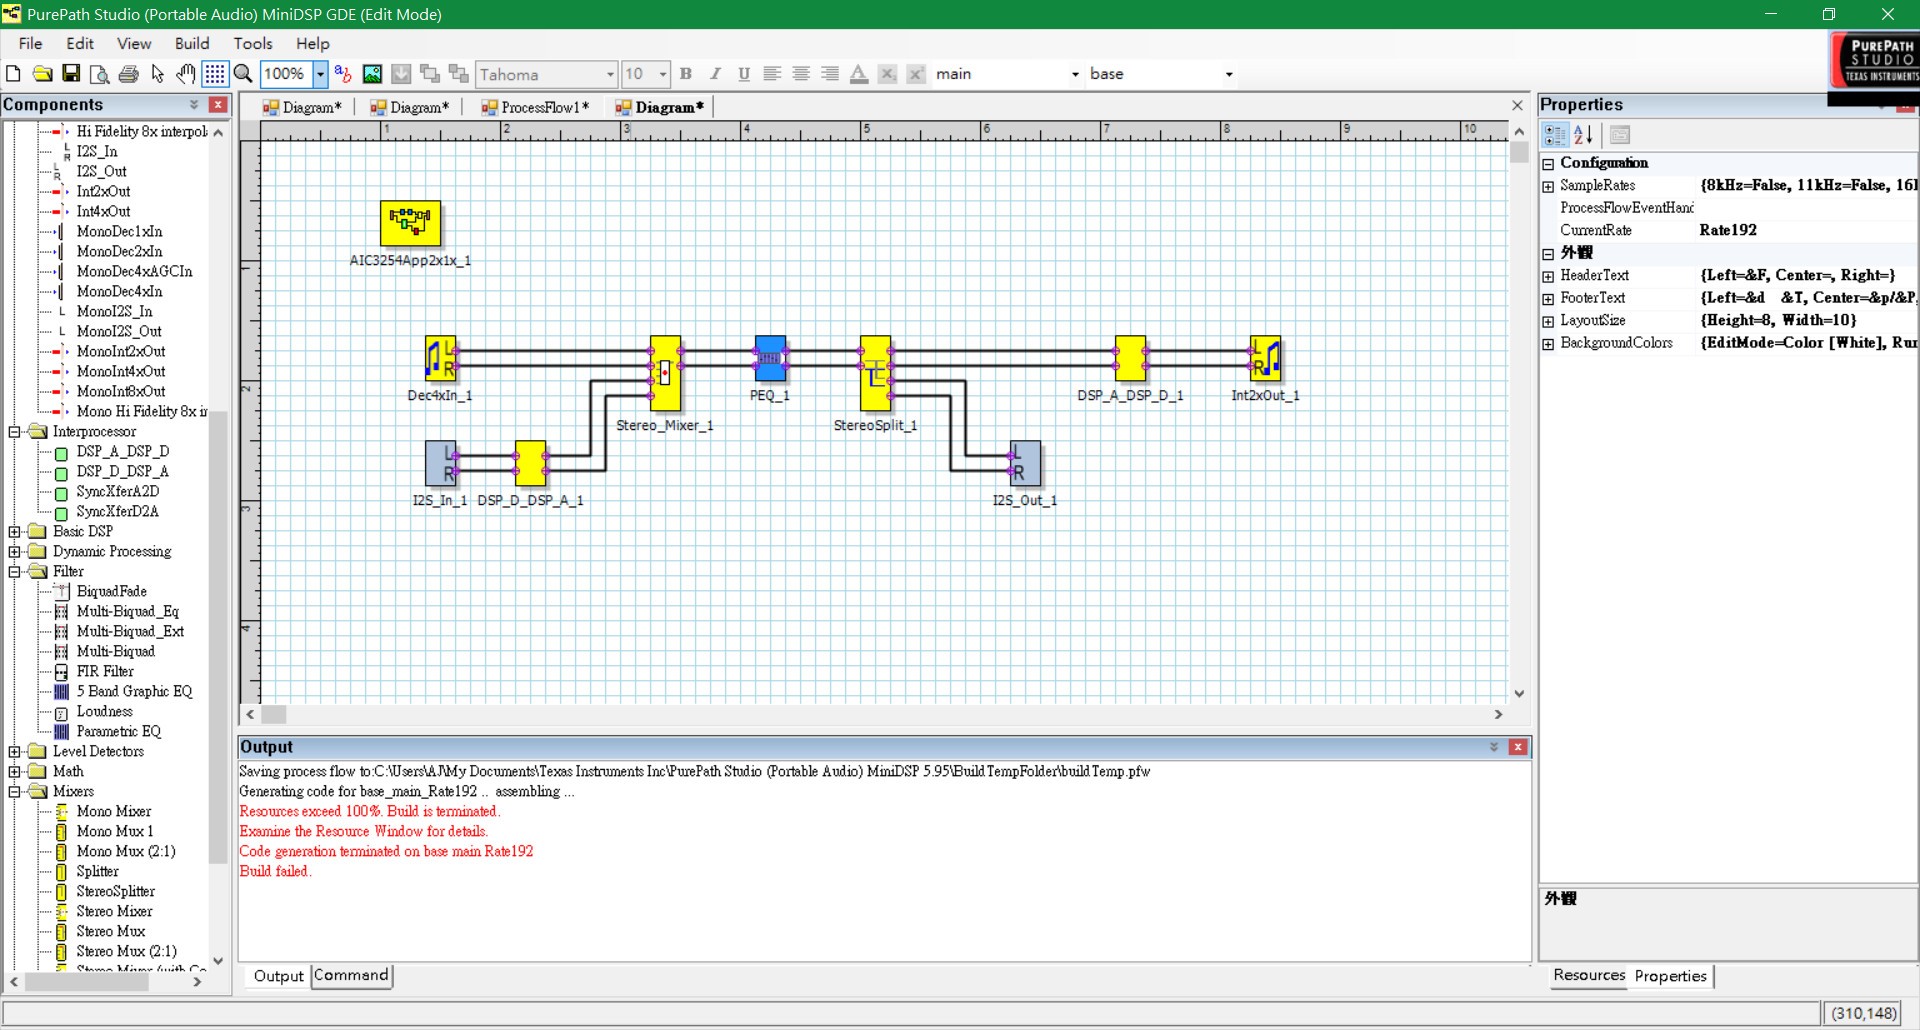Select the StereoSplit_1 block
Viewport: 1920px width, 1030px height.
(875, 373)
